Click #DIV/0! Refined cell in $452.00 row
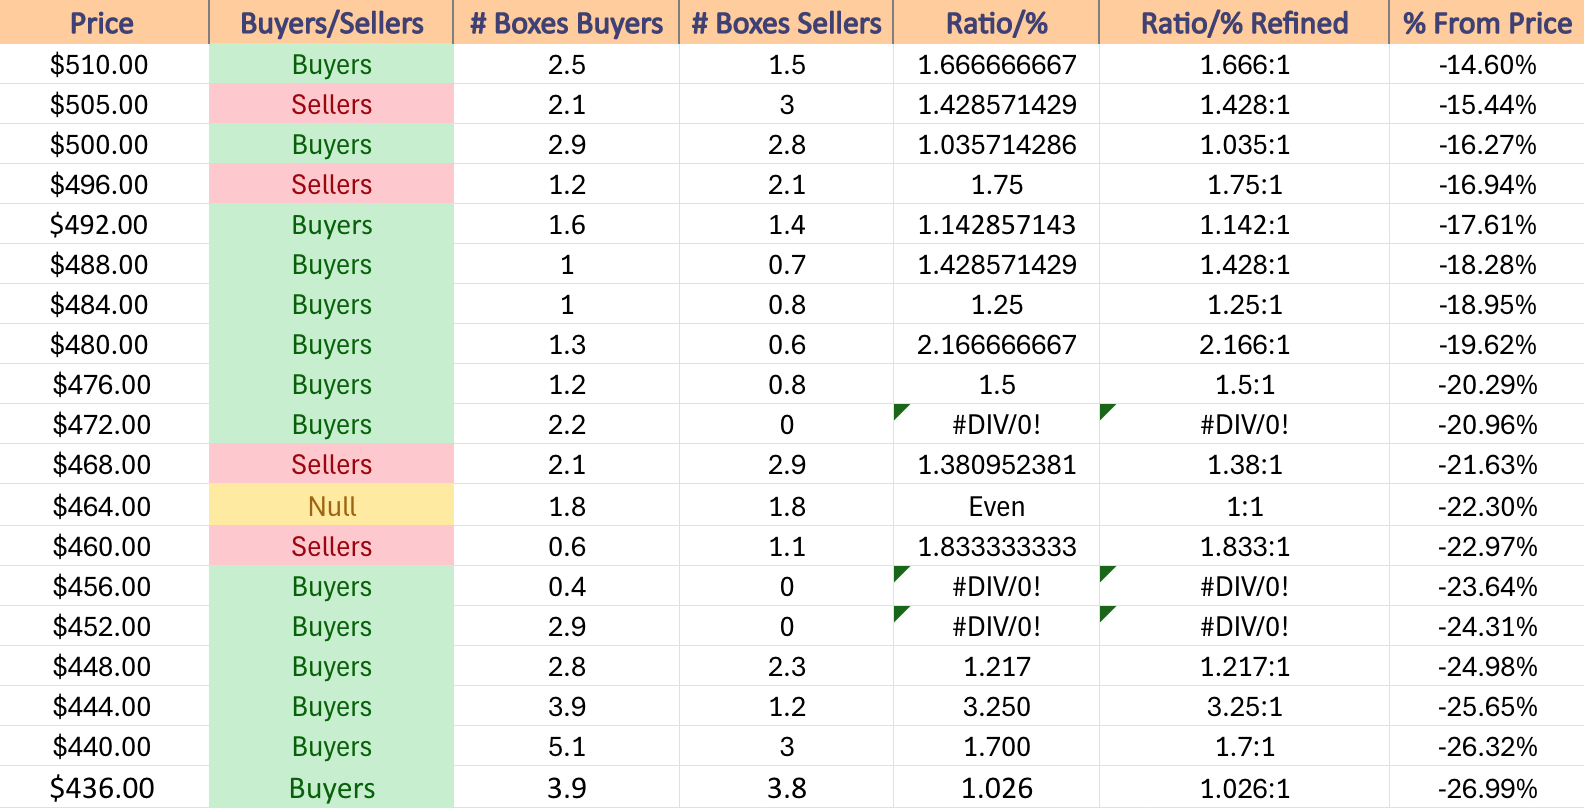 1244,626
